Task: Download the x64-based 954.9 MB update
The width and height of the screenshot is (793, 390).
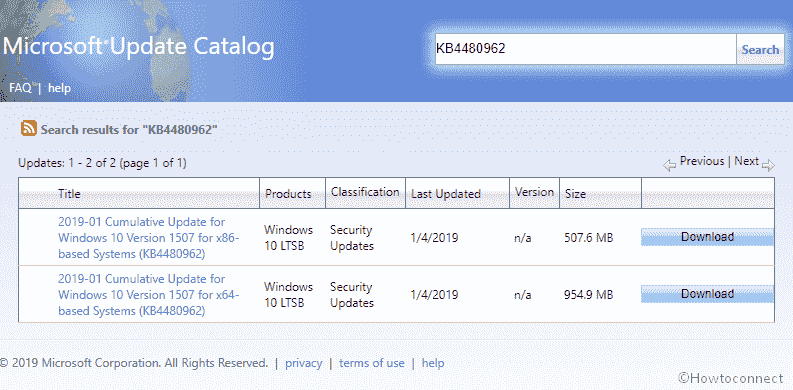Action: point(707,294)
